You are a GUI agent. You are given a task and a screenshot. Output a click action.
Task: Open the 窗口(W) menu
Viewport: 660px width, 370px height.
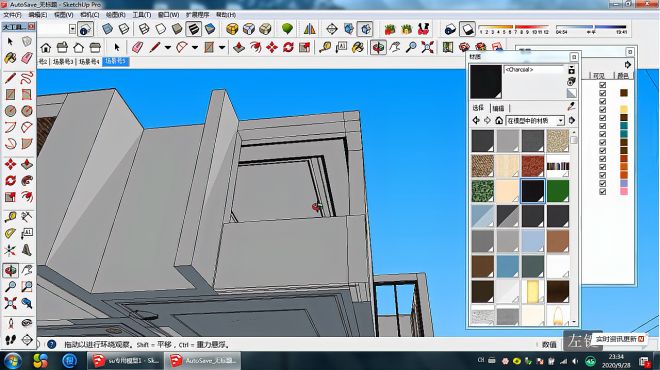(168, 15)
